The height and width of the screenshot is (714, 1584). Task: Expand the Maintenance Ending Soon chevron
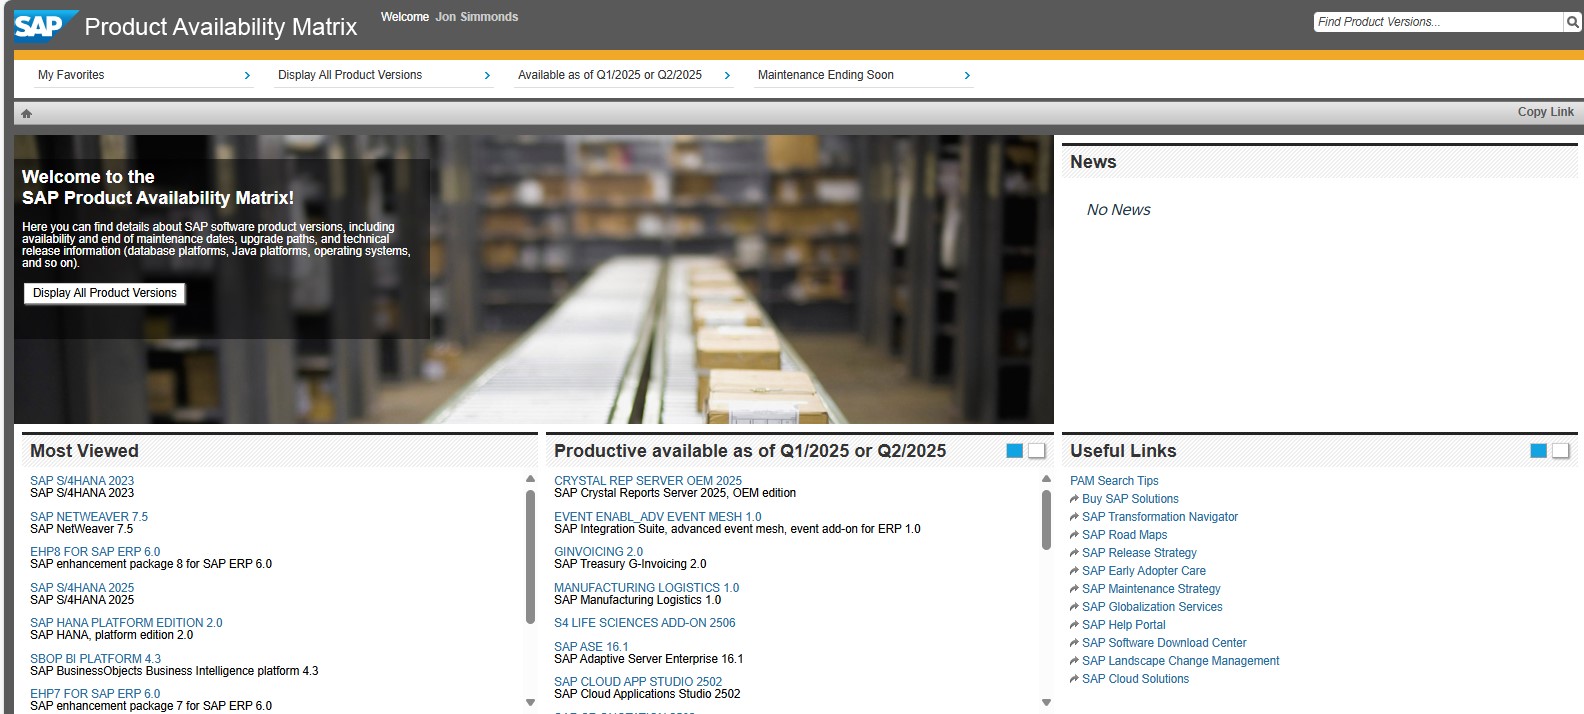tap(967, 75)
